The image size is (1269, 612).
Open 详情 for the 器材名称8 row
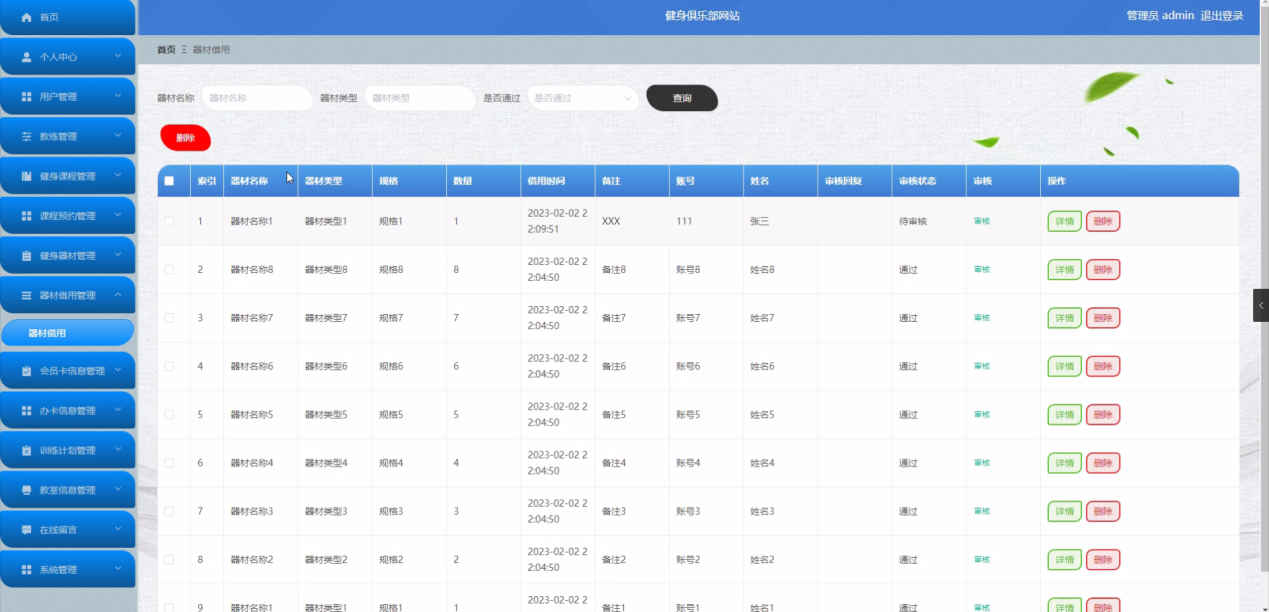1064,270
